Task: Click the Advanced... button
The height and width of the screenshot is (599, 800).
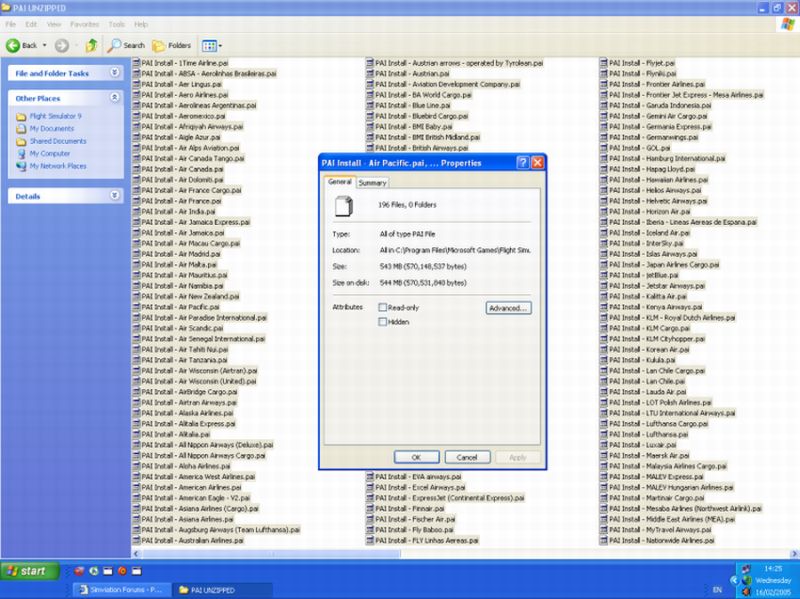Action: pos(508,308)
